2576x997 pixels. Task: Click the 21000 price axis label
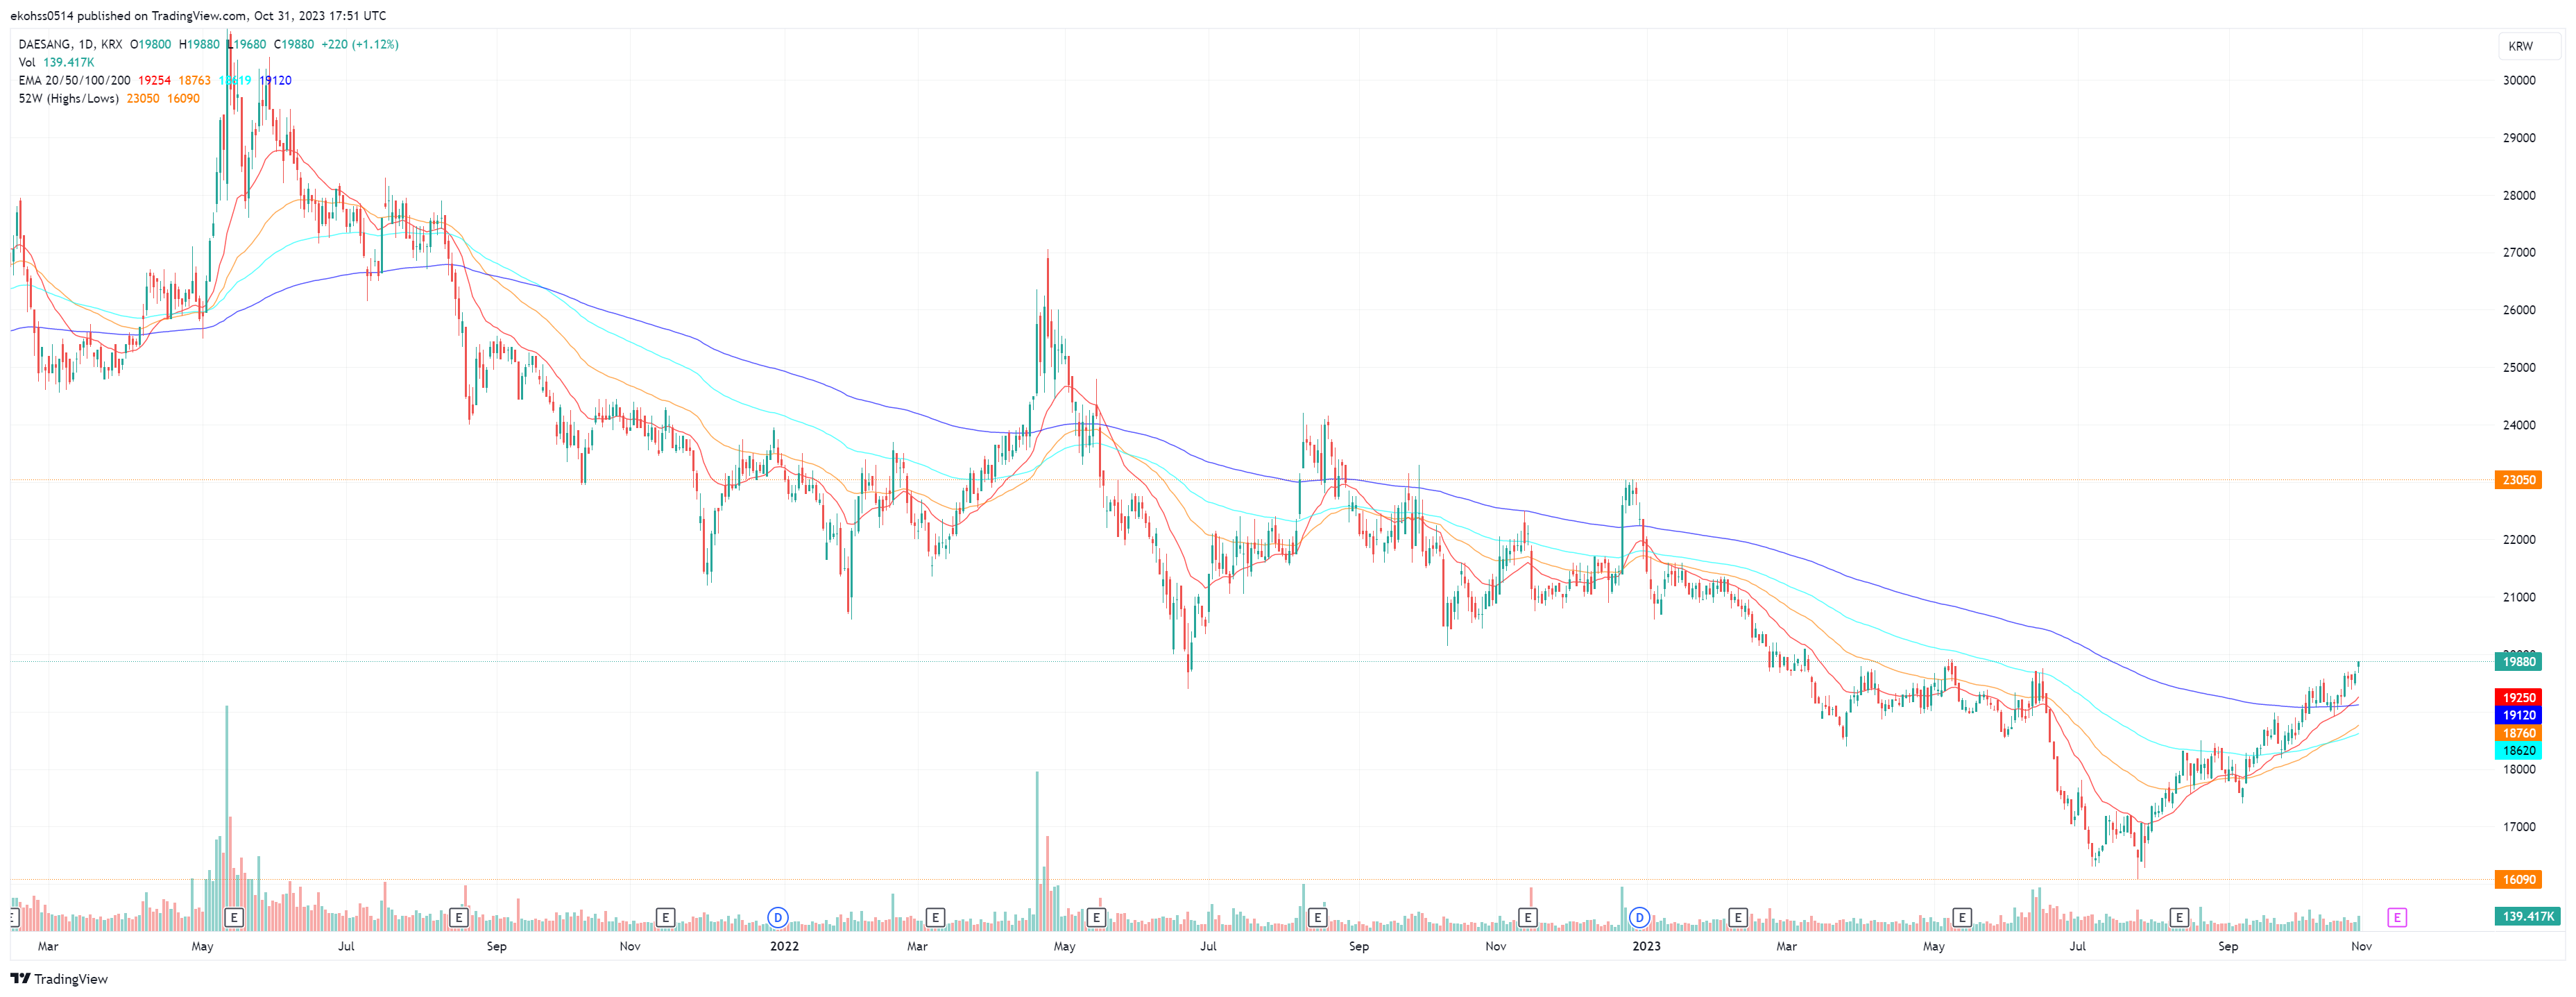[2518, 598]
